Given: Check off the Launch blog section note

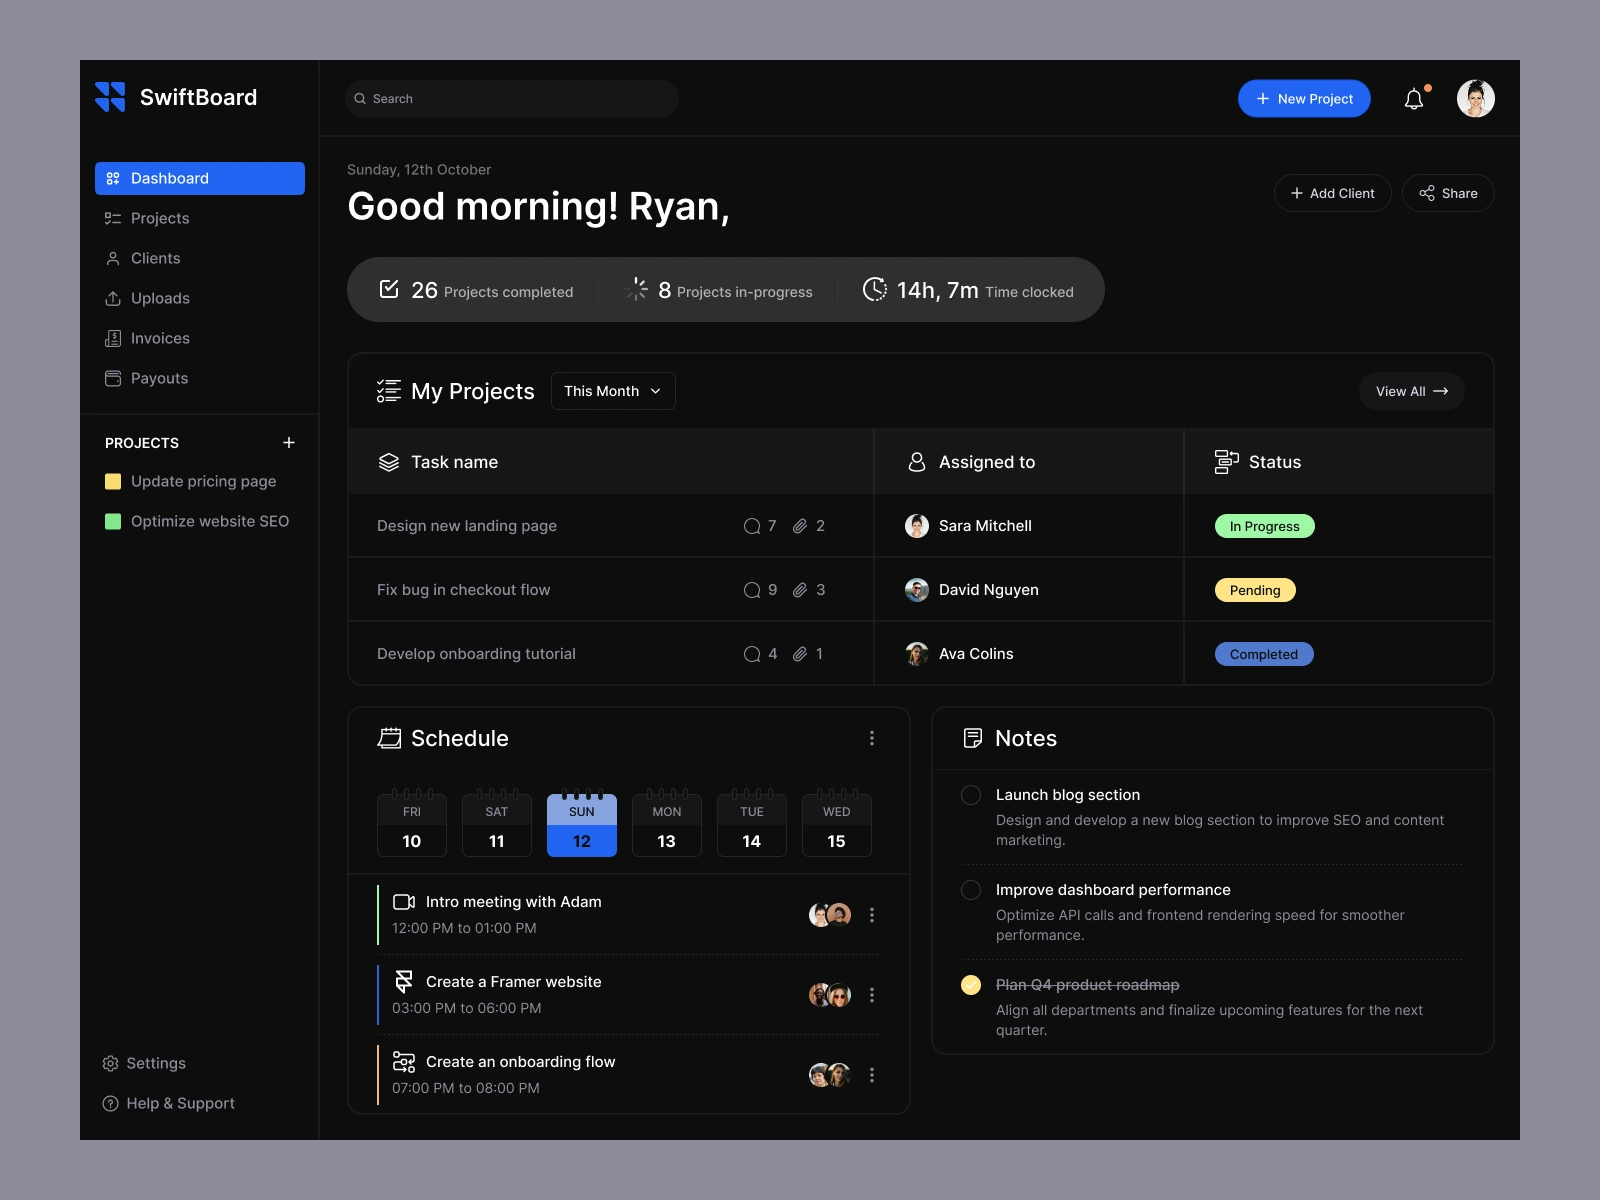Looking at the screenshot, I should click(x=970, y=795).
